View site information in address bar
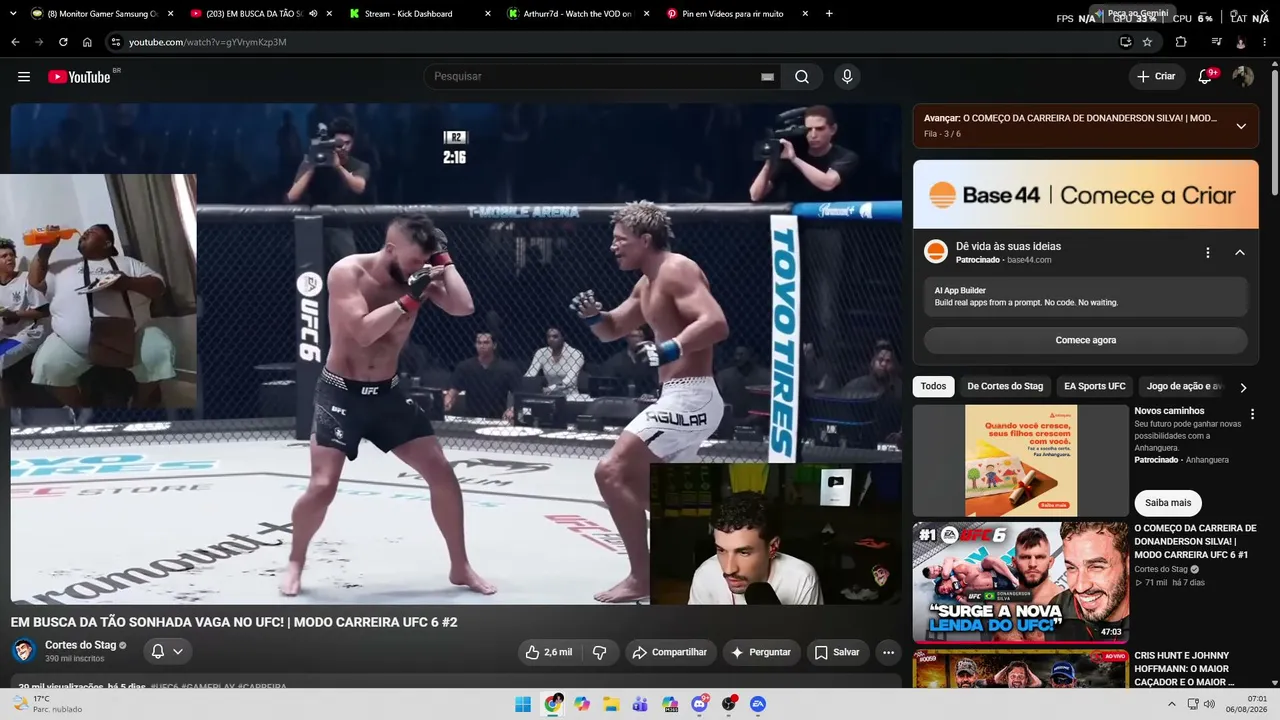The height and width of the screenshot is (720, 1280). 116,42
